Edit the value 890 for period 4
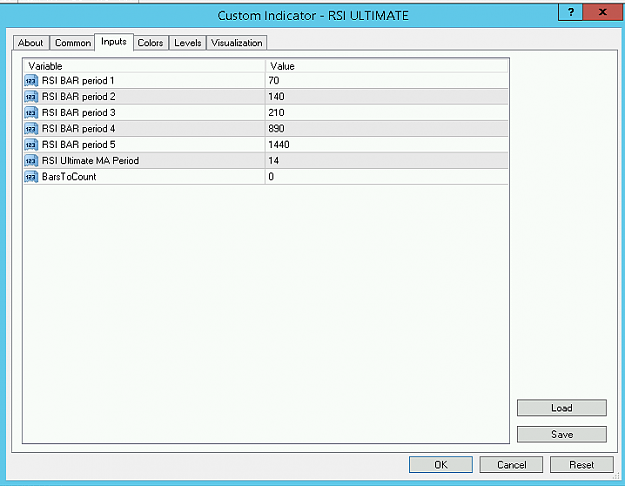 tap(387, 129)
